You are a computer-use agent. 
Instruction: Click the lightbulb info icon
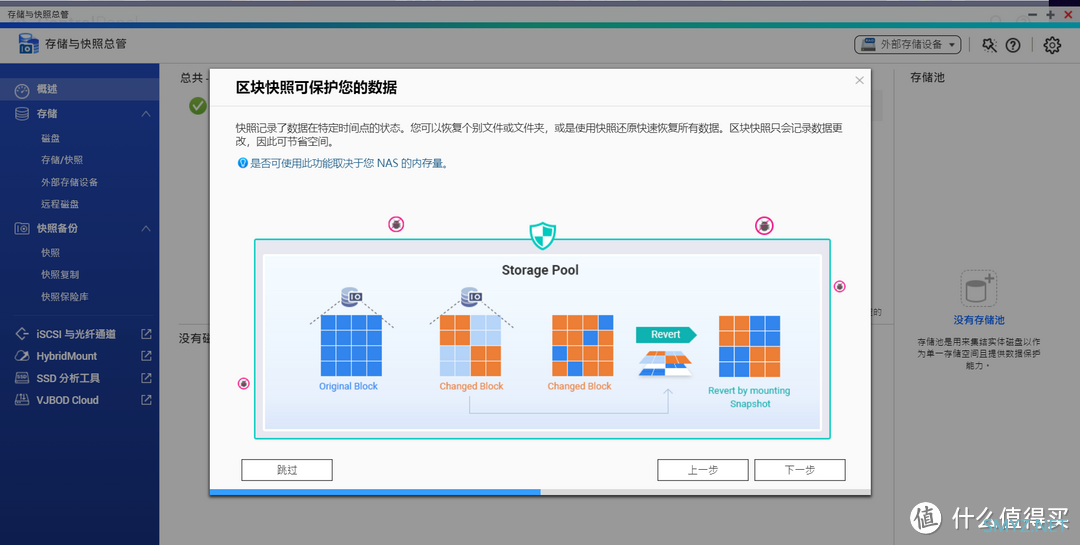(x=242, y=163)
